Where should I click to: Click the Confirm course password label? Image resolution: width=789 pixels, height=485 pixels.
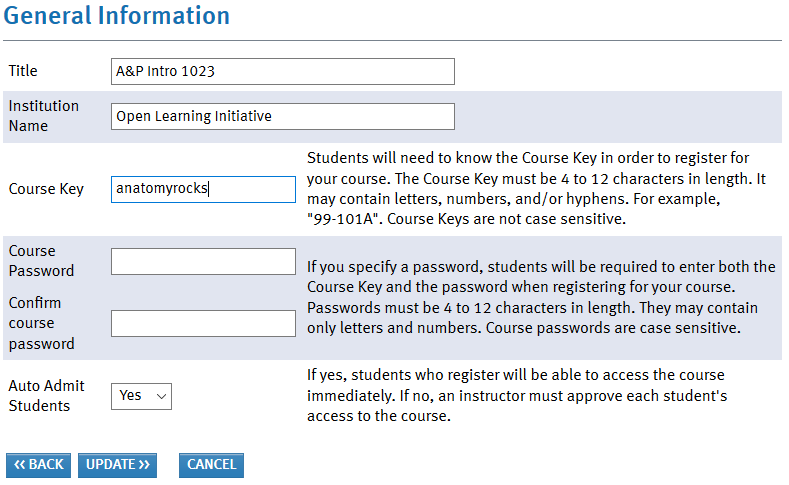(41, 323)
